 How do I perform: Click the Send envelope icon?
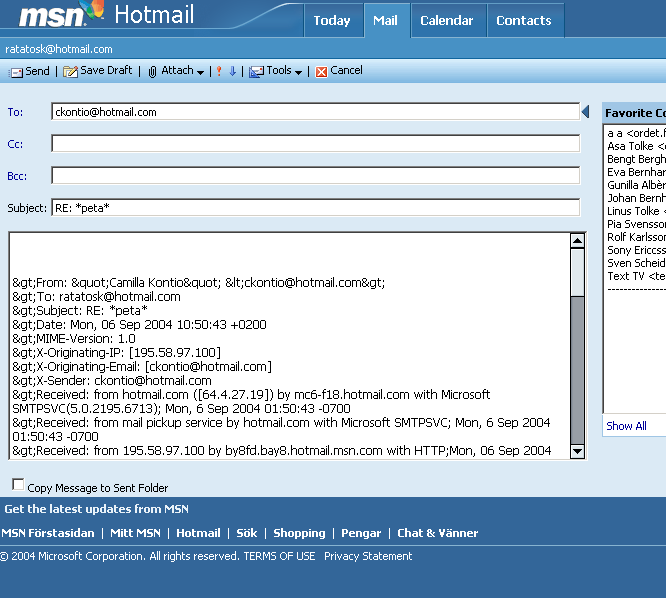point(17,72)
